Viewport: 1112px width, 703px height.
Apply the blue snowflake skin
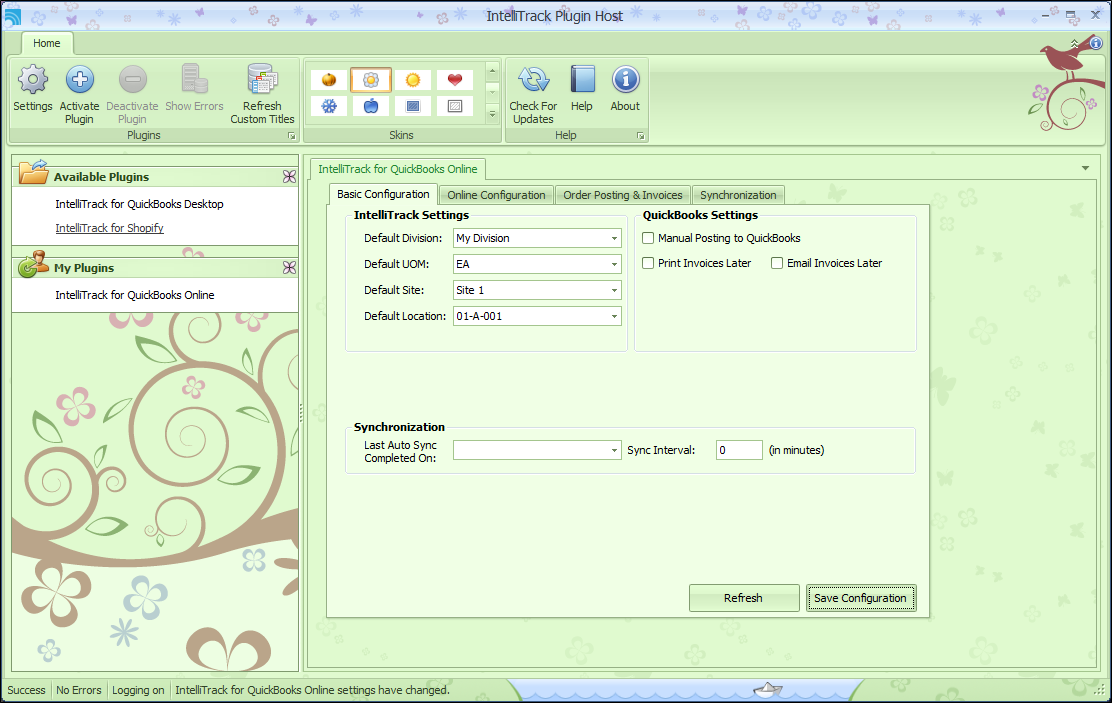(329, 106)
